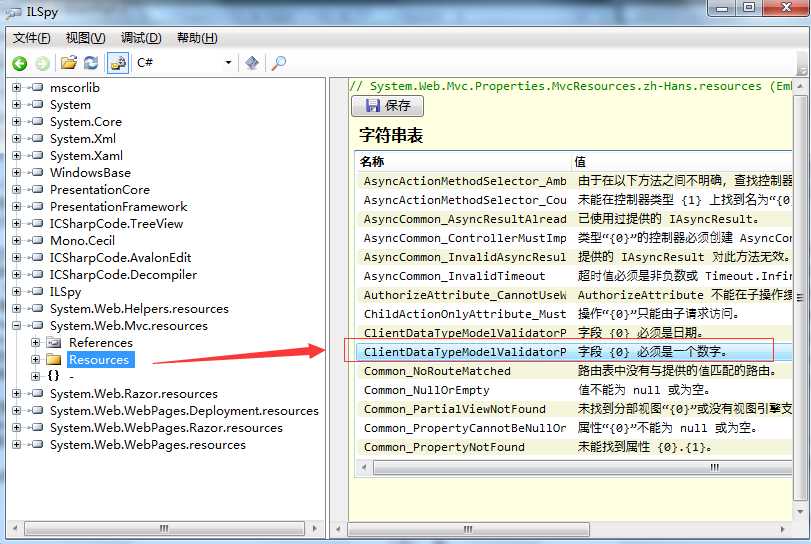Select ICSharpCode.AvalonEdit tree item
This screenshot has width=811, height=544.
coord(121,258)
